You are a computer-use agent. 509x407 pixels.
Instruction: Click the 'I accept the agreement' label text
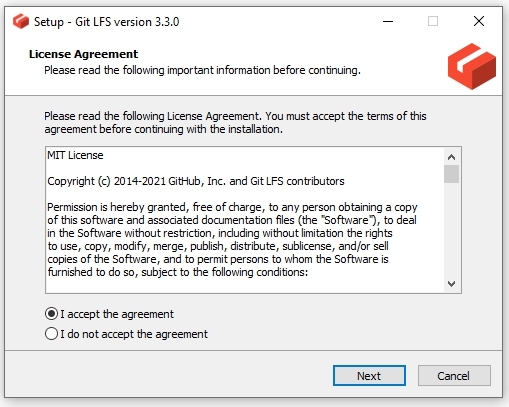pyautogui.click(x=117, y=314)
